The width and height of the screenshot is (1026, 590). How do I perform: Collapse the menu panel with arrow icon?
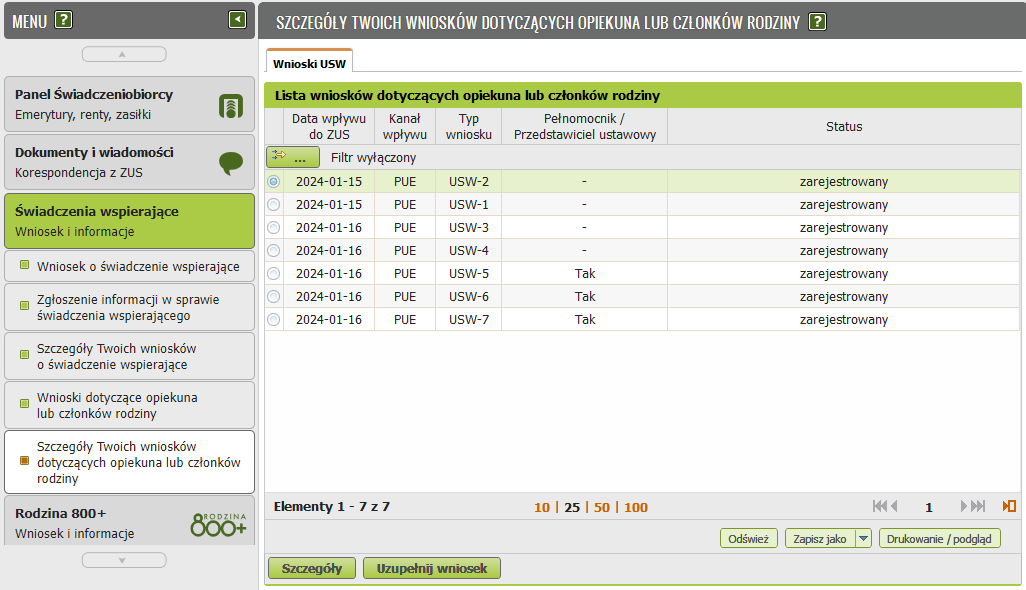pos(238,20)
